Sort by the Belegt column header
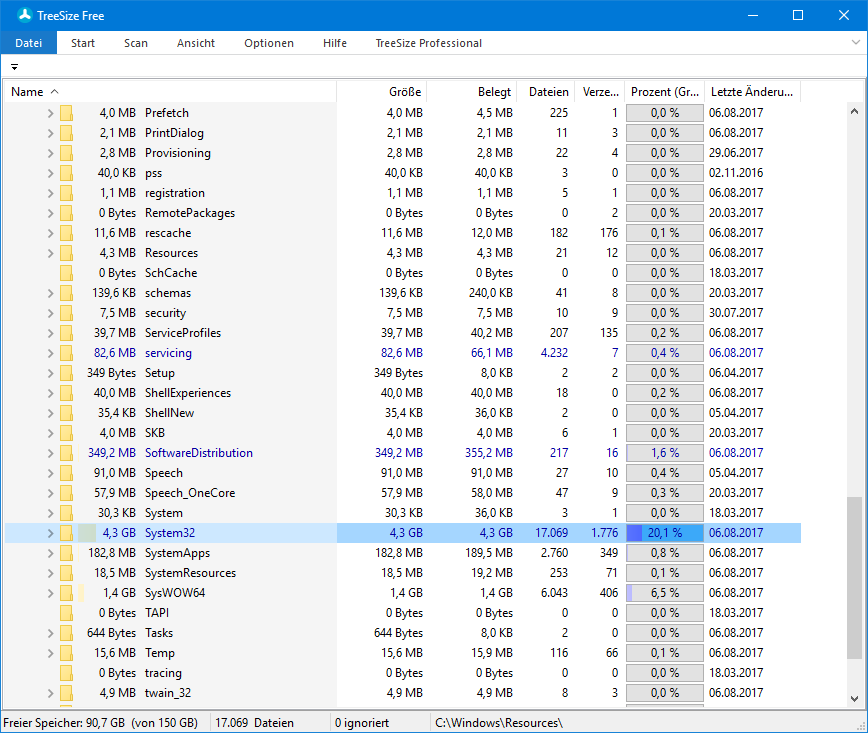868x733 pixels. coord(472,92)
